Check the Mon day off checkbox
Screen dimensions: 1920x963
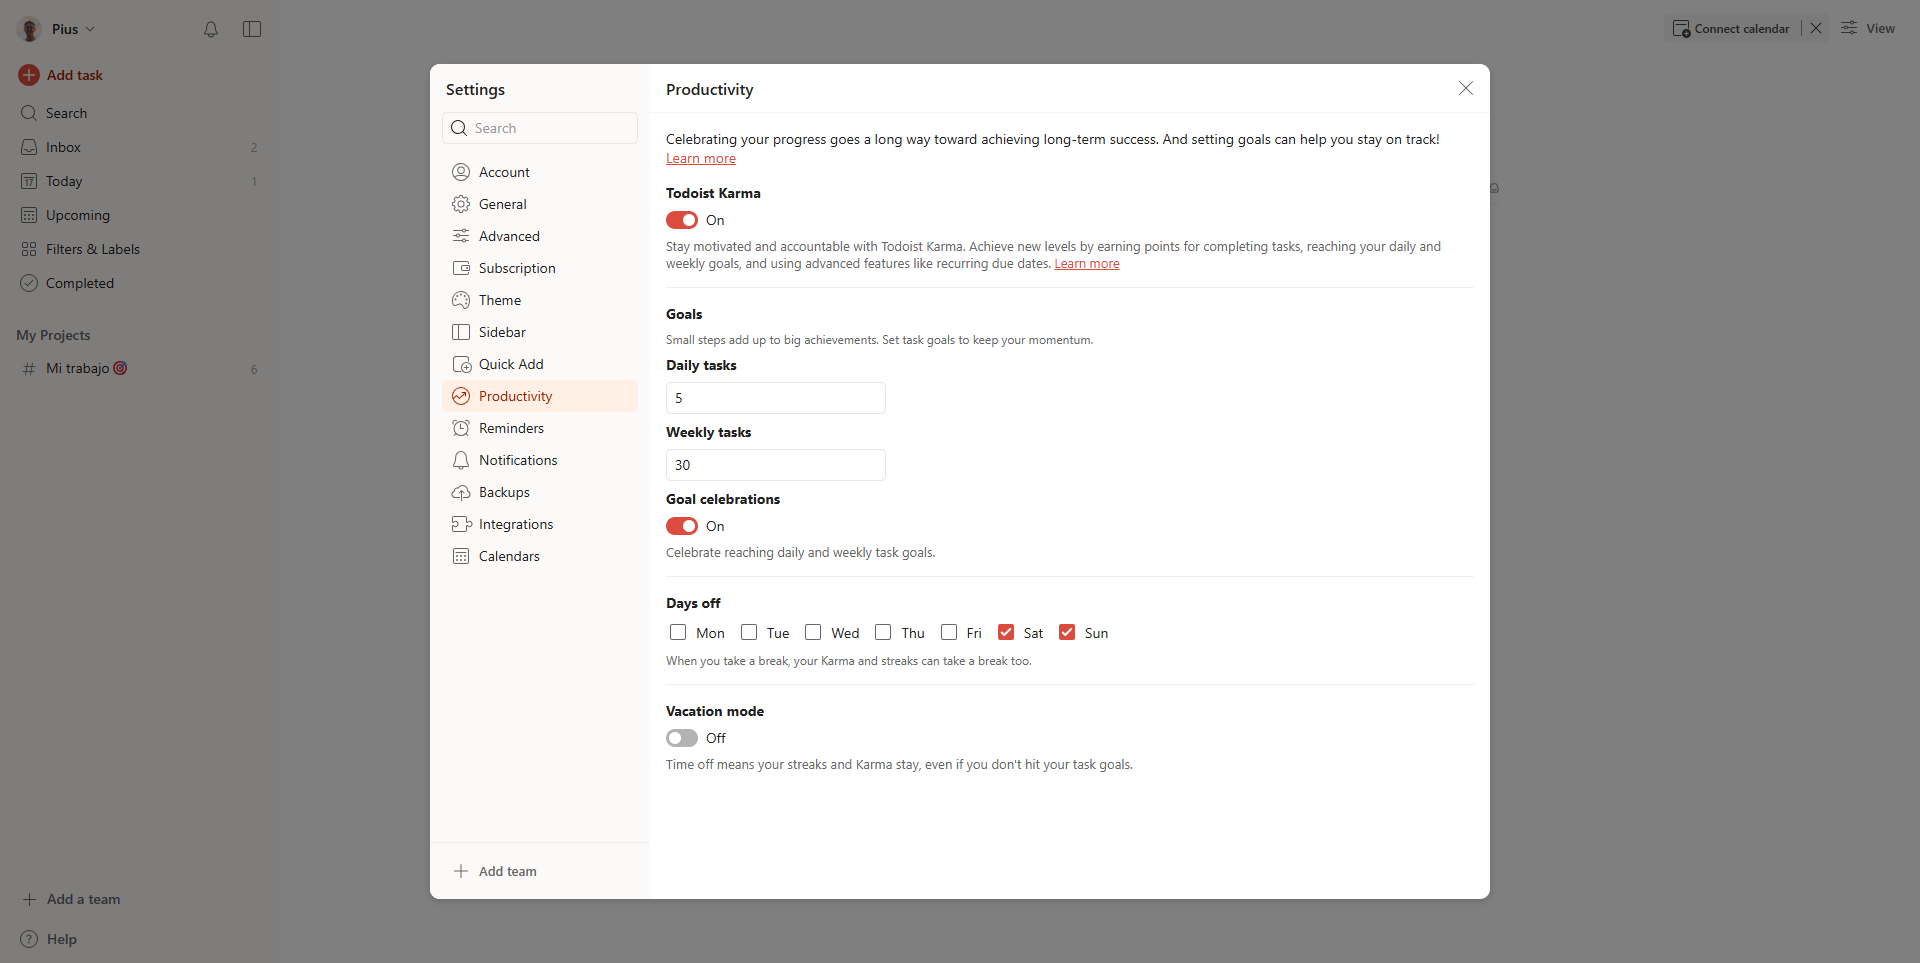678,632
